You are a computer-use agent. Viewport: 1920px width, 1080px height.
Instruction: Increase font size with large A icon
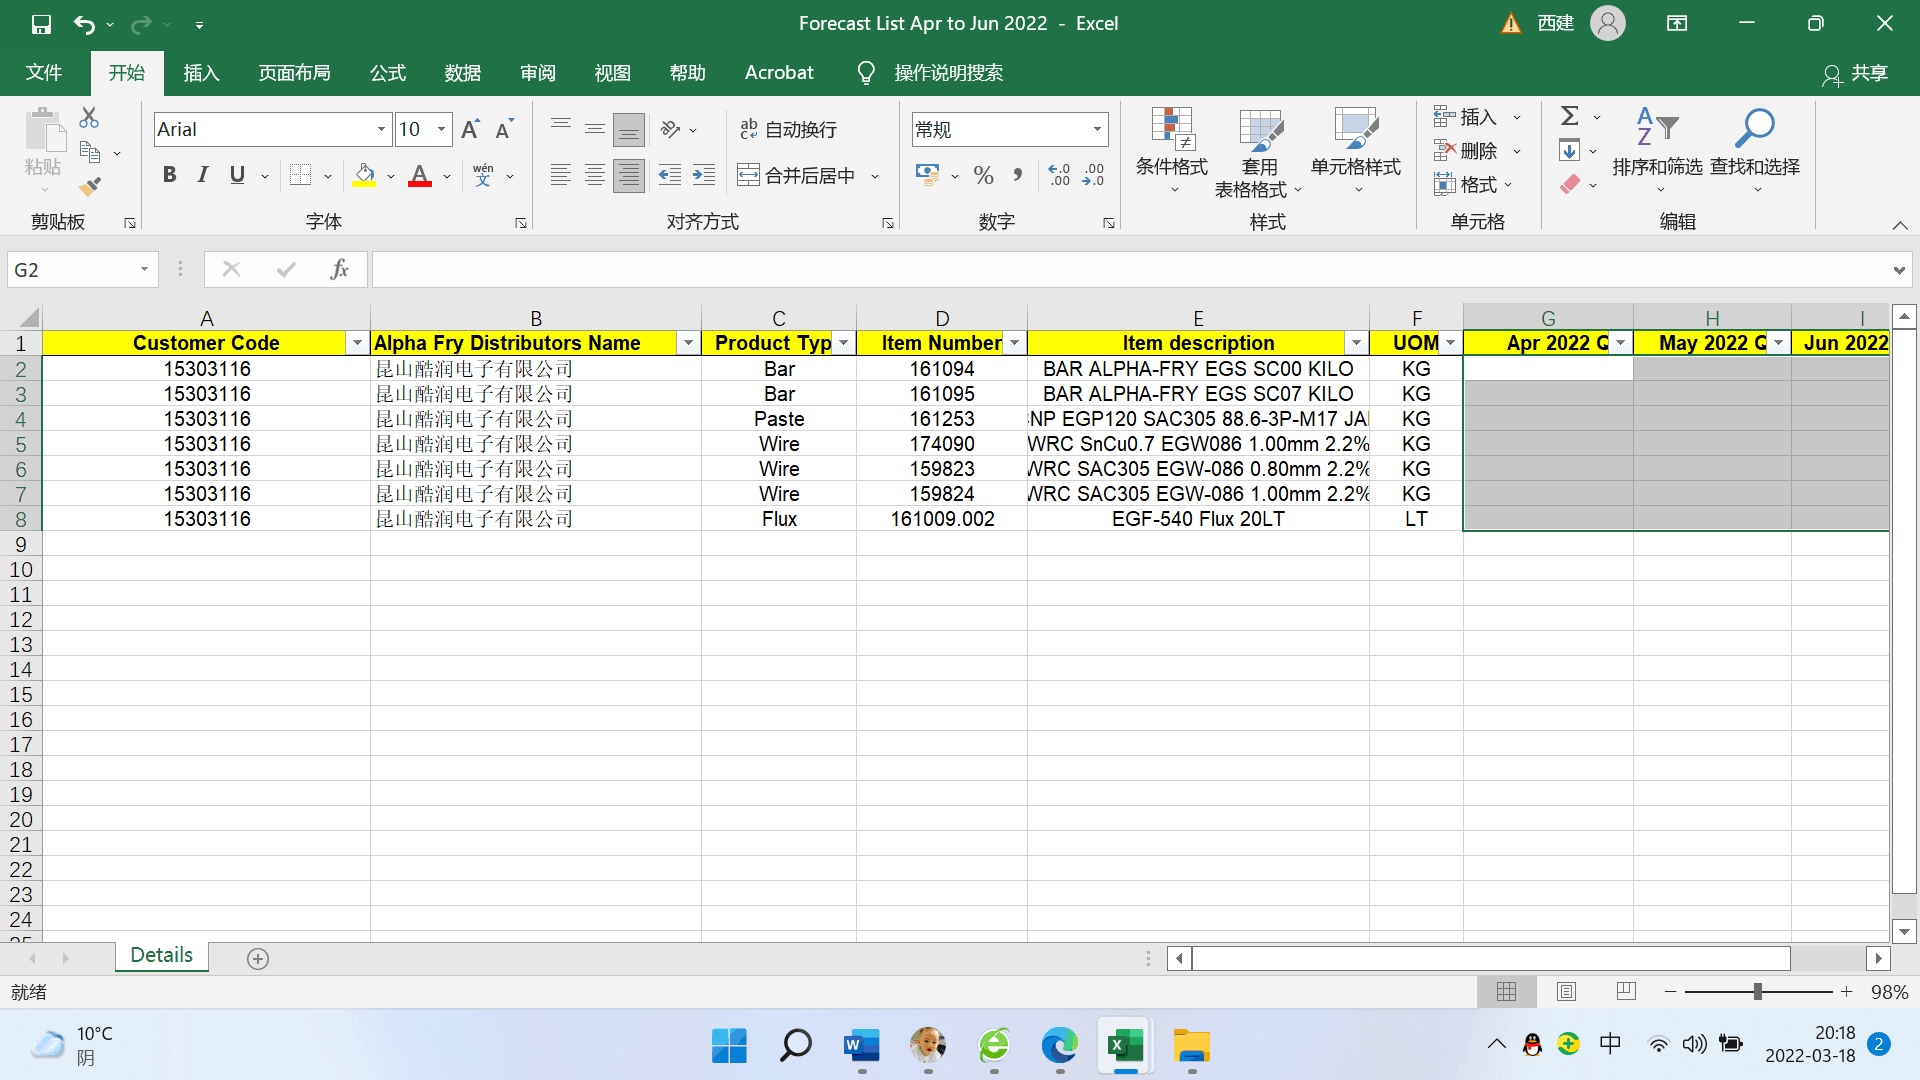tap(471, 129)
